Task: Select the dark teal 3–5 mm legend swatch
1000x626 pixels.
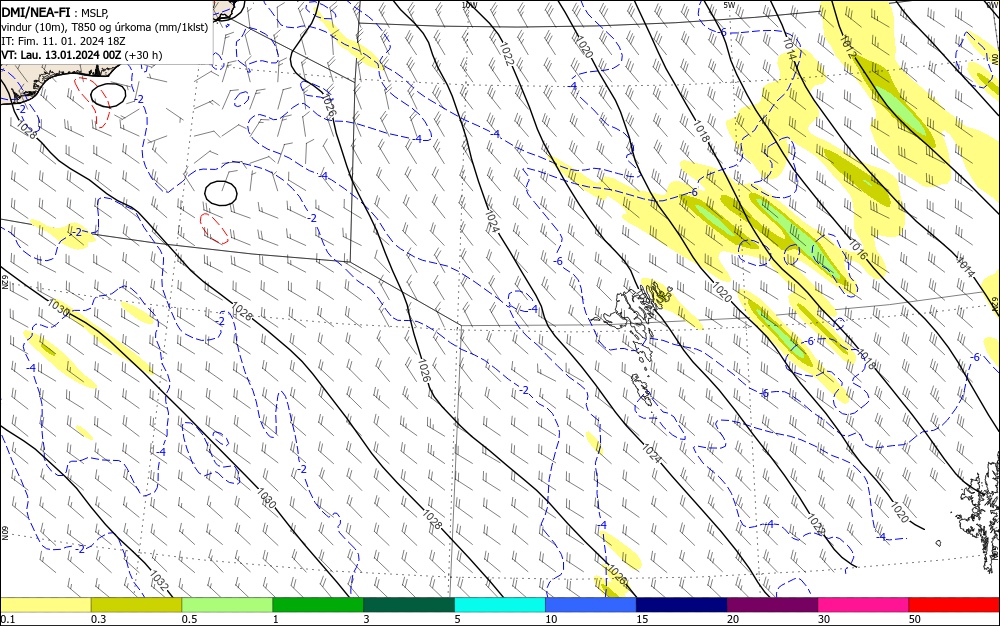Action: [x=409, y=605]
